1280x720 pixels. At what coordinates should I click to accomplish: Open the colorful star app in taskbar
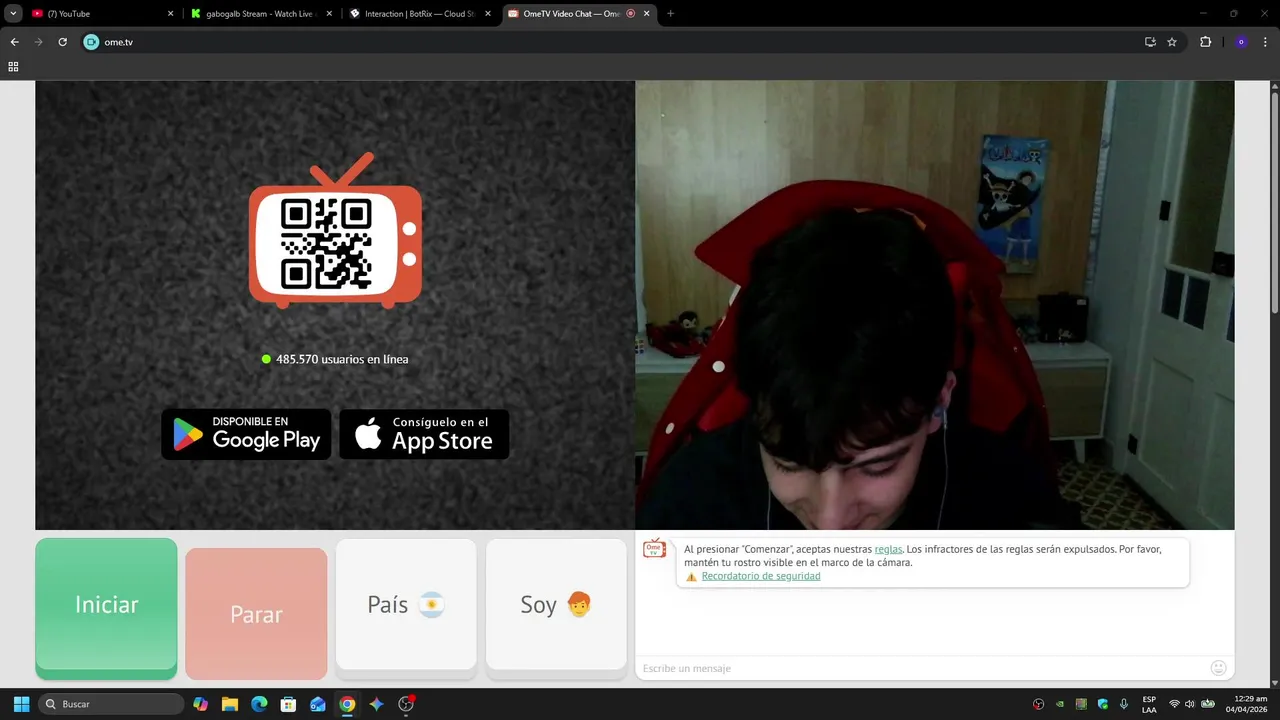[x=376, y=704]
